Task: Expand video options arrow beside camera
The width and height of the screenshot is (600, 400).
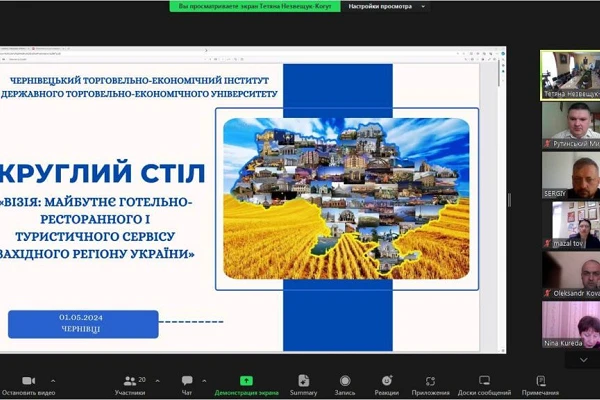Action: (x=53, y=381)
